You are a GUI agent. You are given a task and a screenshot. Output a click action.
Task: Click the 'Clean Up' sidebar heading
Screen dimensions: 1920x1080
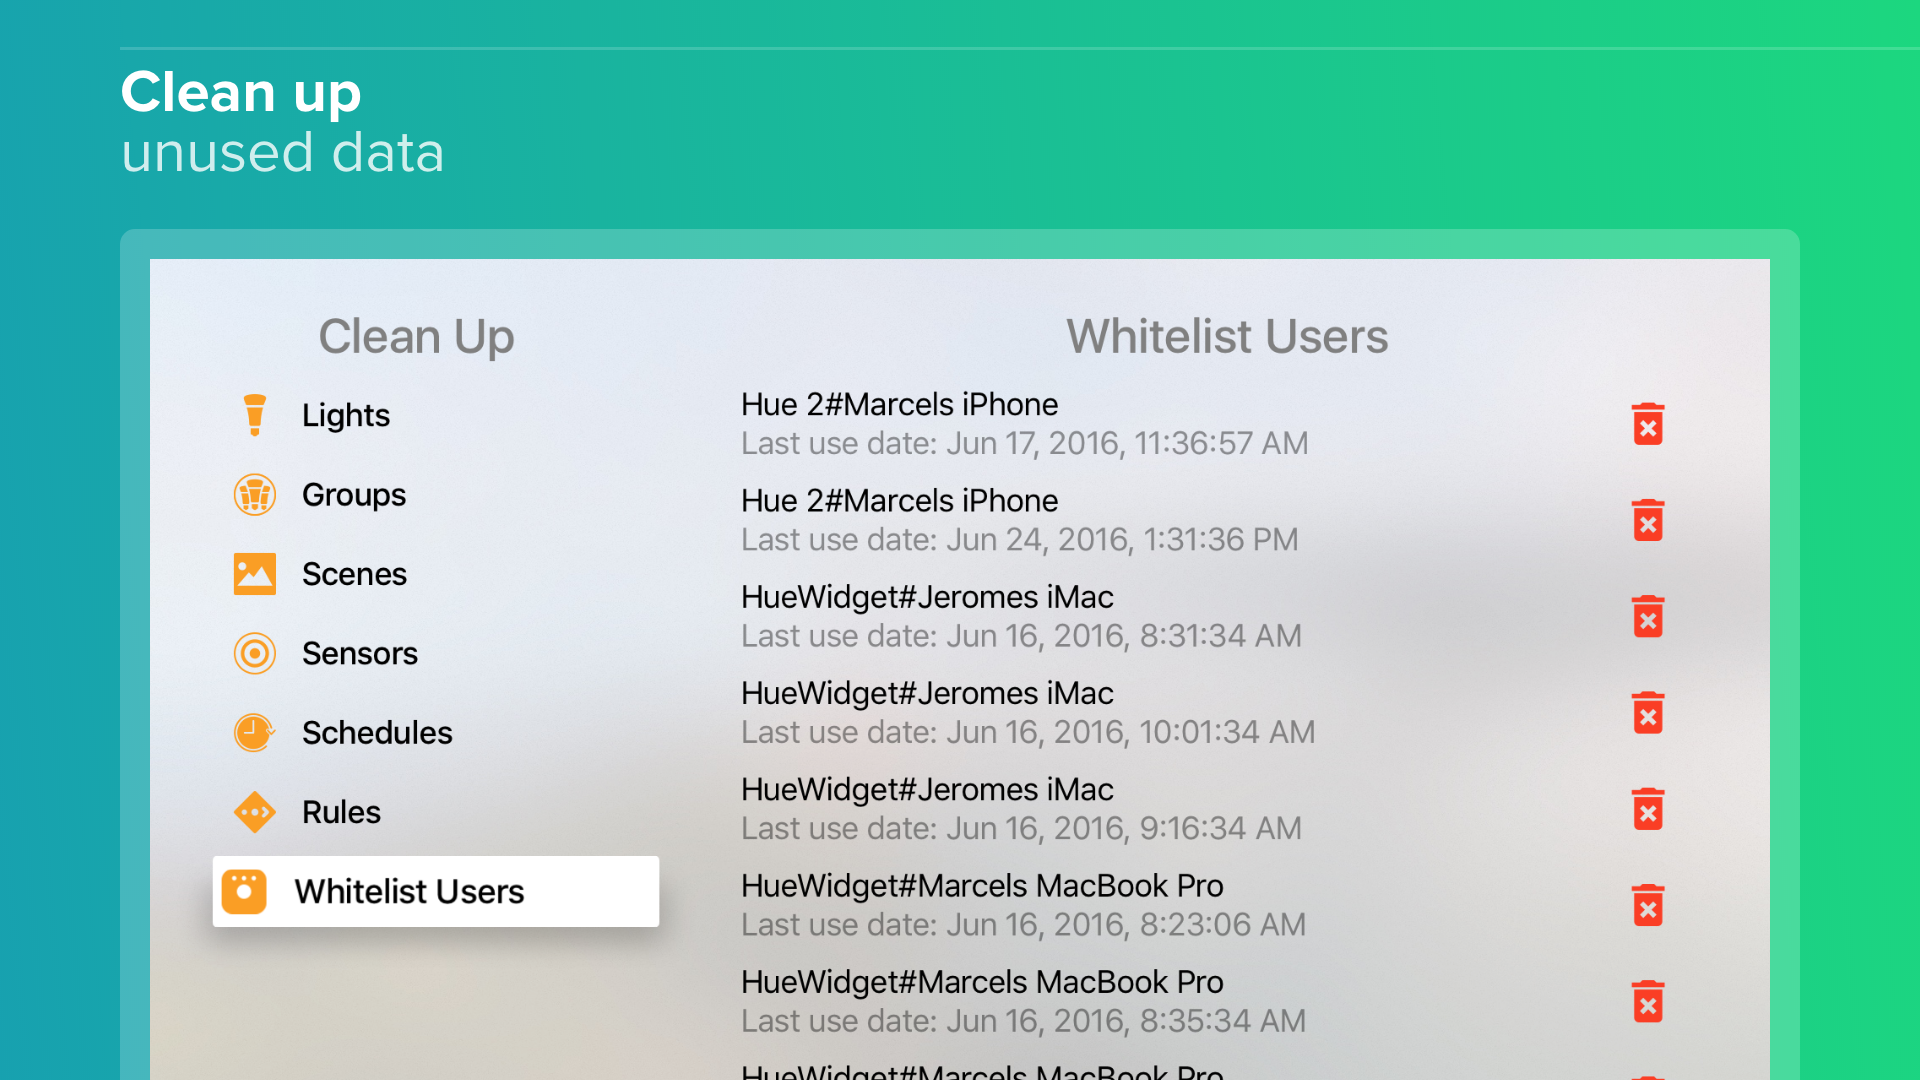point(416,337)
